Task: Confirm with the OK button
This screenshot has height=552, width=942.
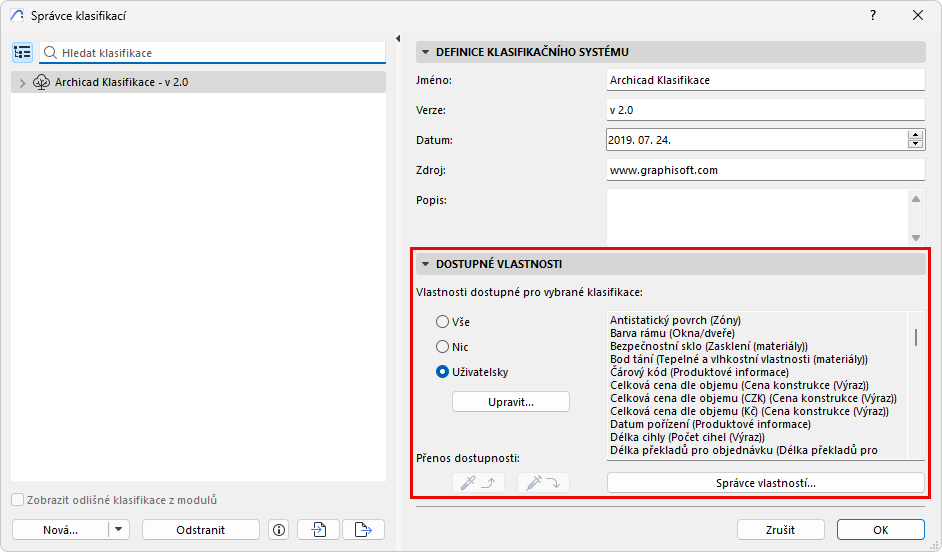Action: (x=881, y=530)
